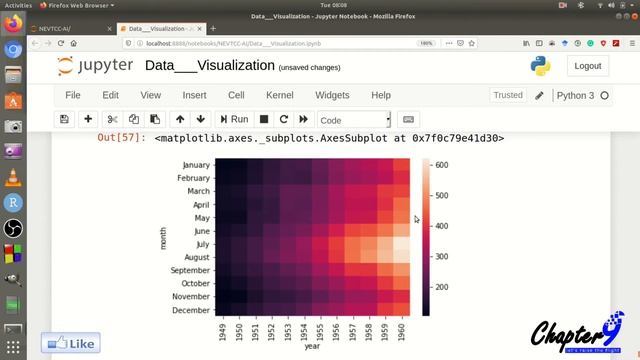
Task: Copy selected cells icon
Action: coord(133,119)
